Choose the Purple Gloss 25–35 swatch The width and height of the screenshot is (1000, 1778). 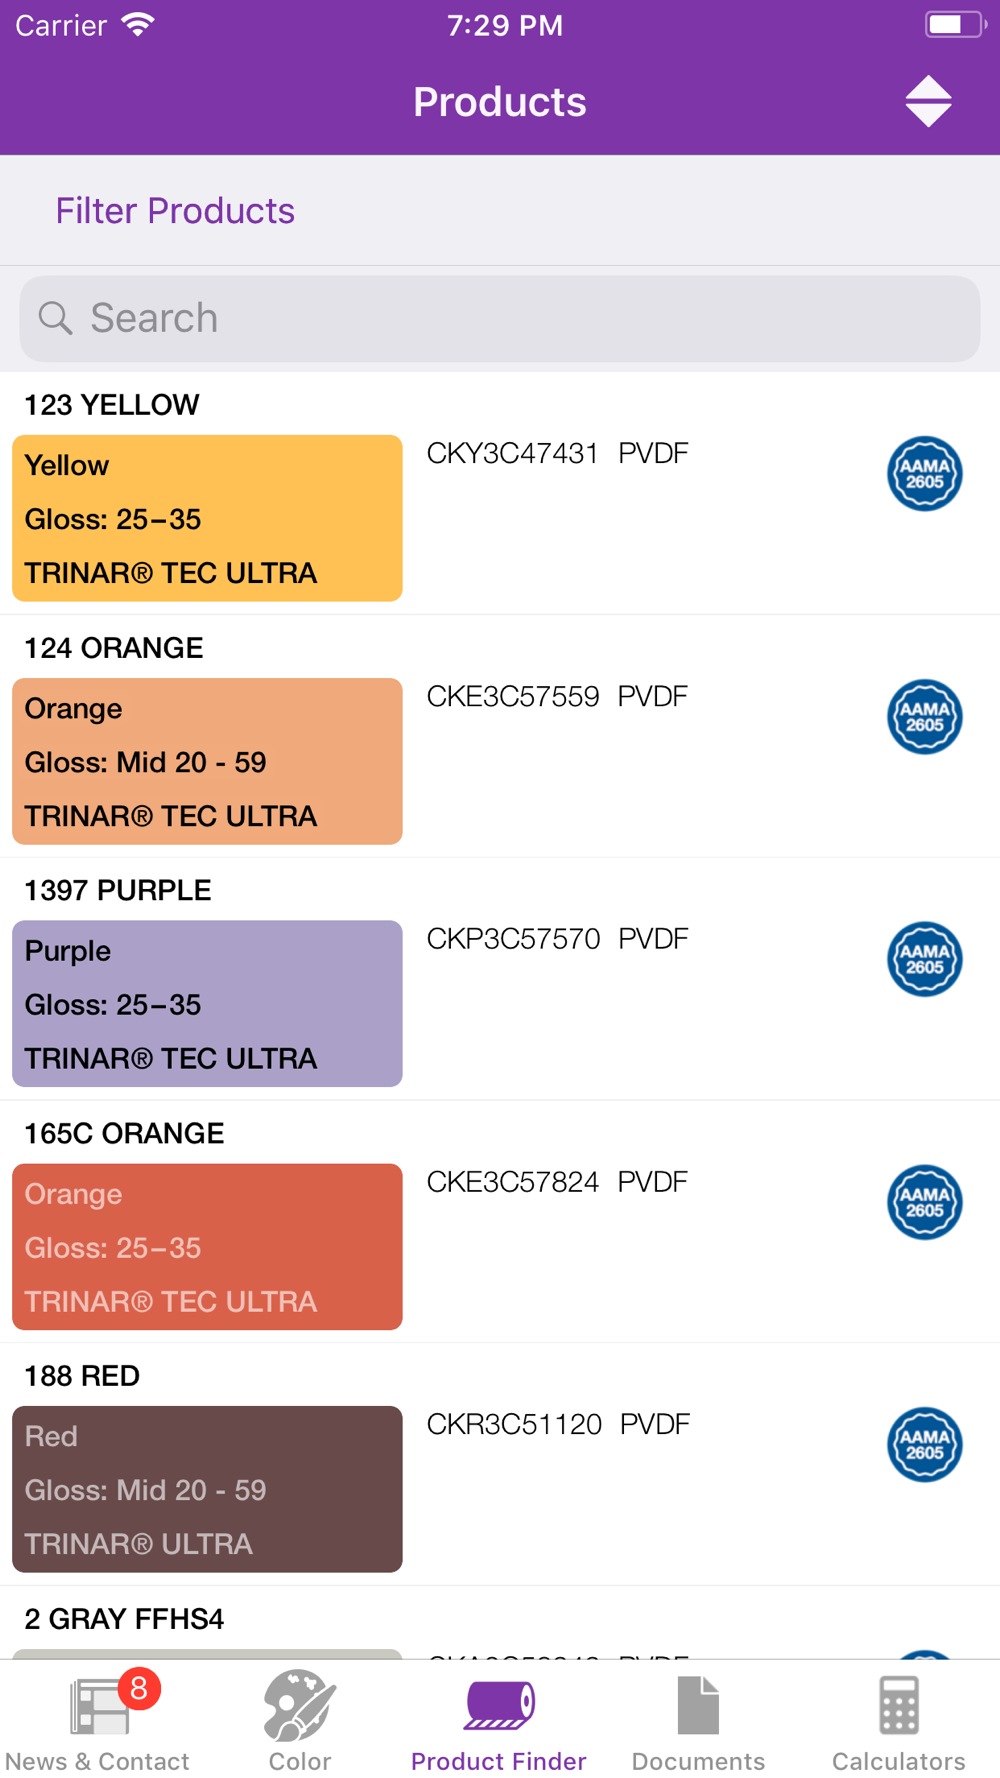coord(207,1004)
